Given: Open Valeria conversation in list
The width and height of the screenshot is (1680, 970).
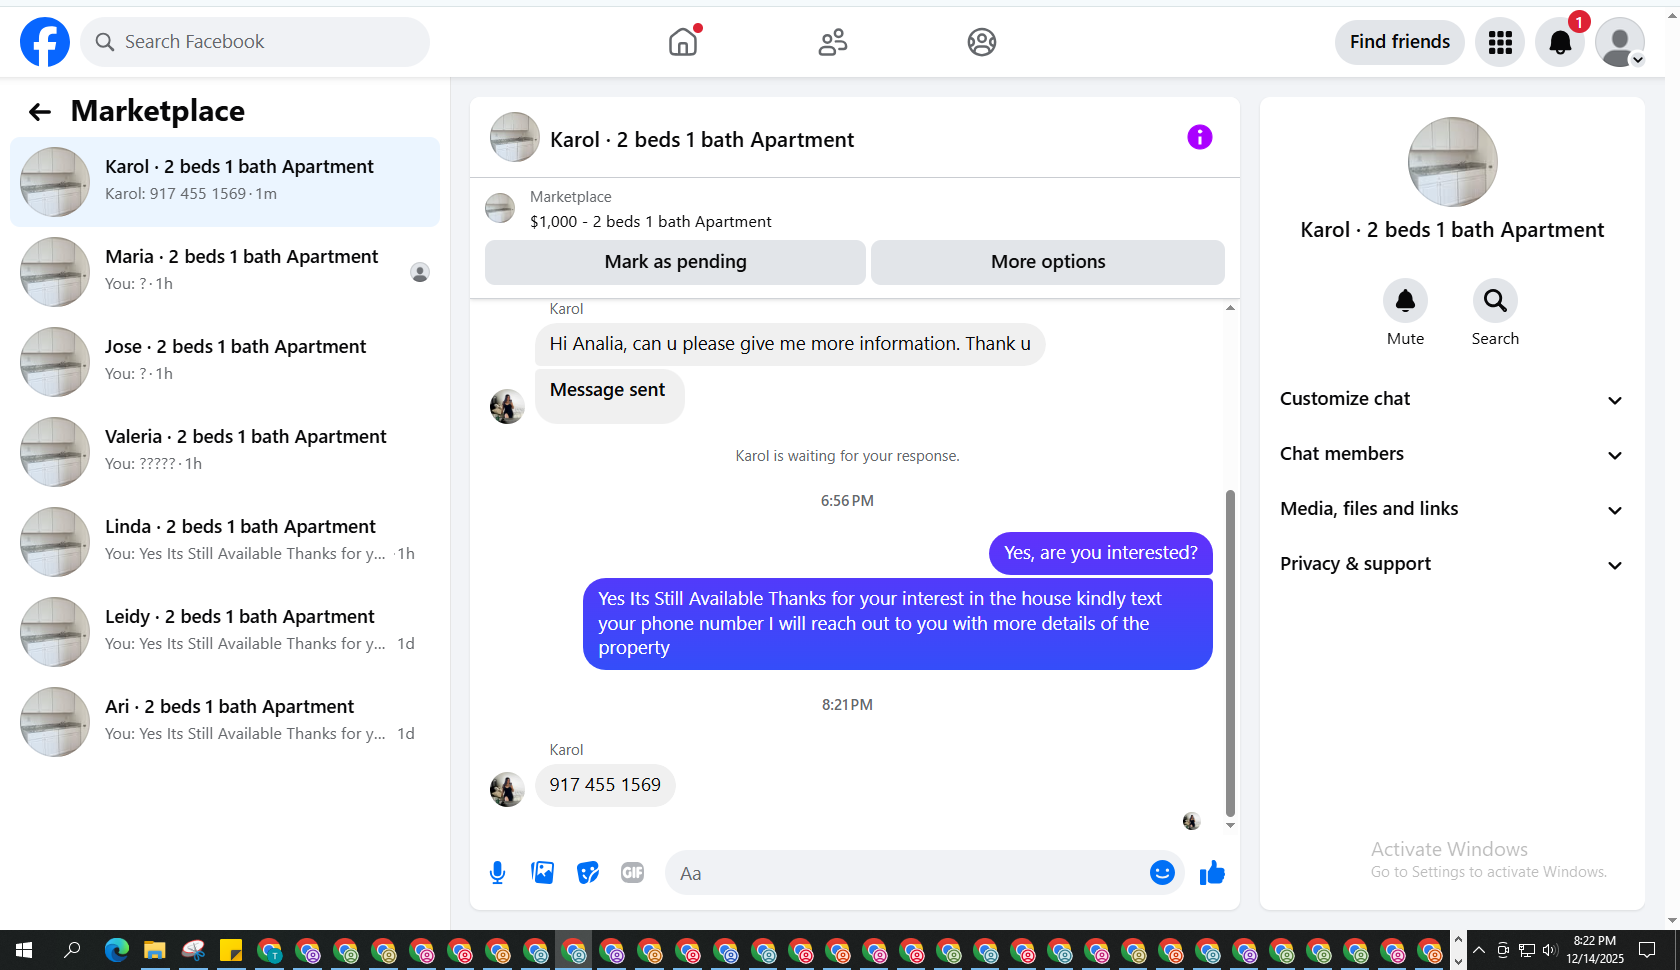Looking at the screenshot, I should point(225,452).
